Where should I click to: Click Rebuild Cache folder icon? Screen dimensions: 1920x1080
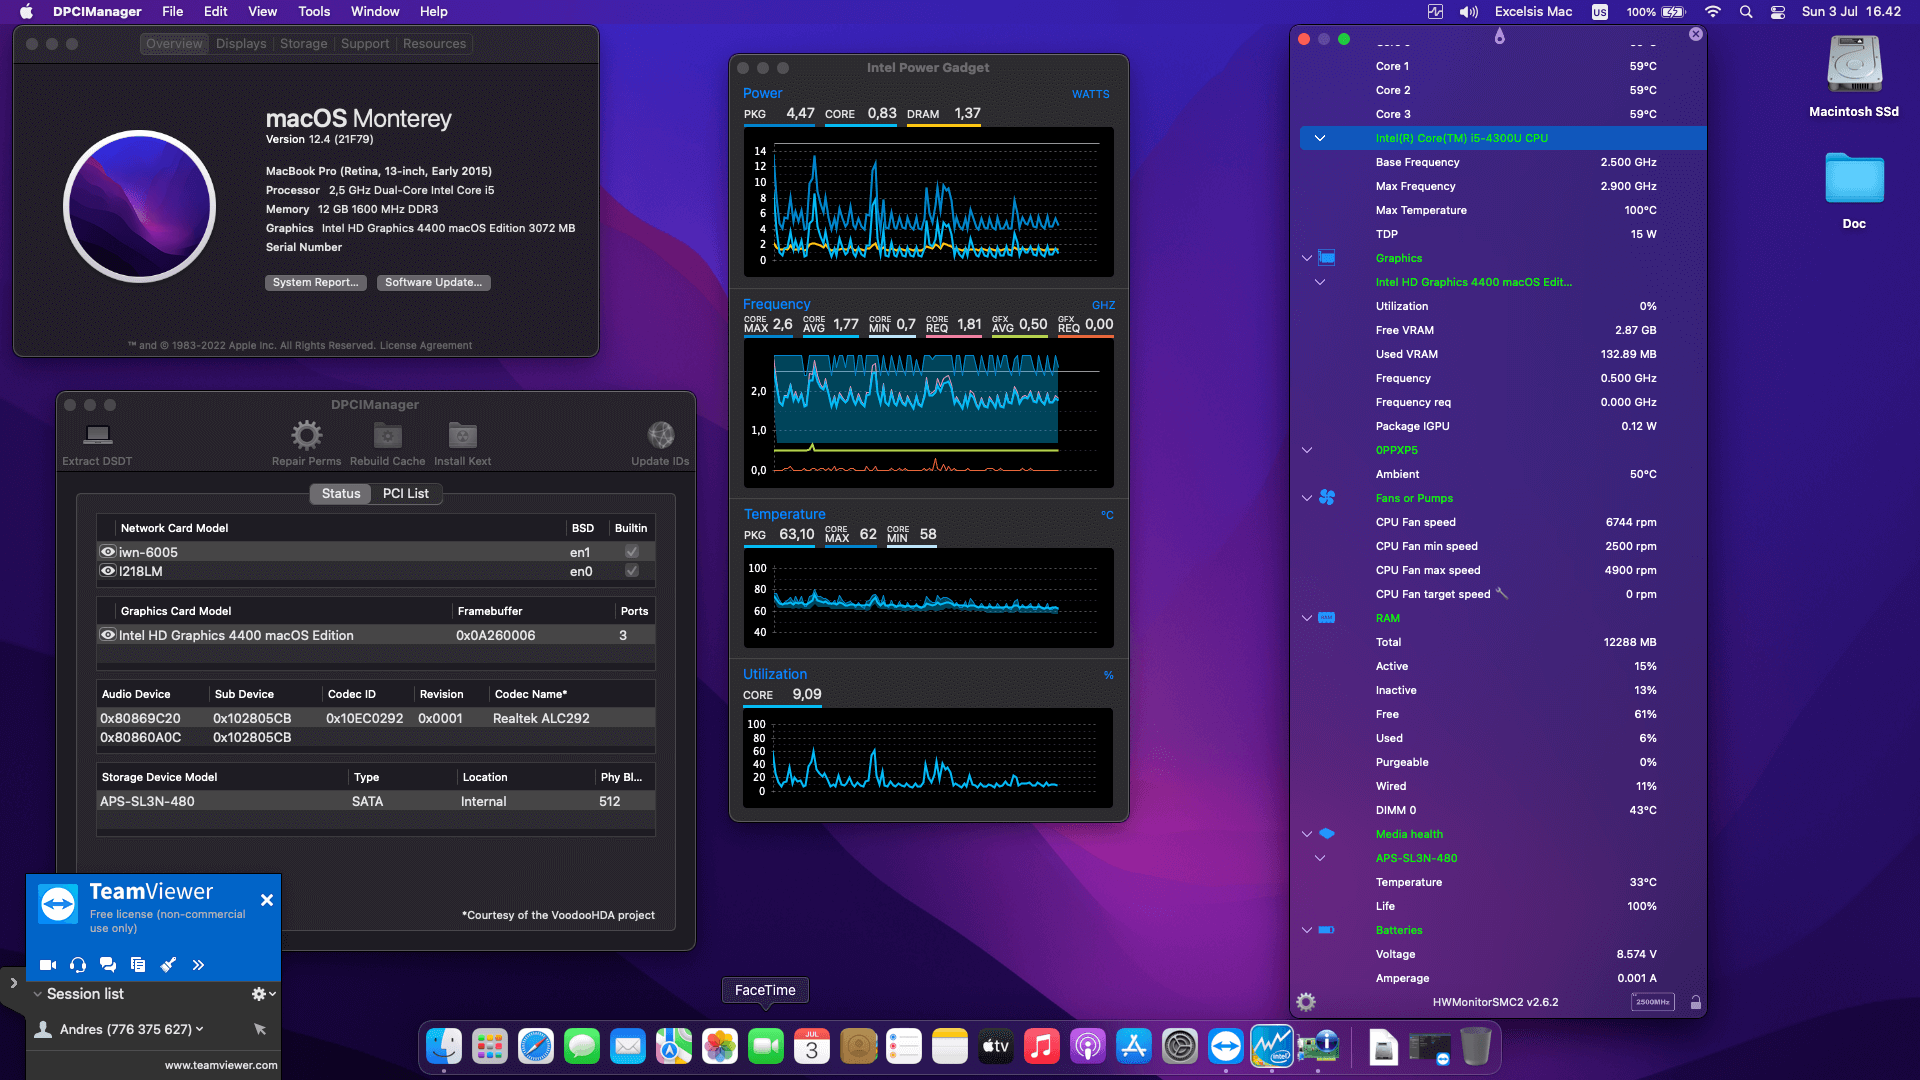(387, 435)
